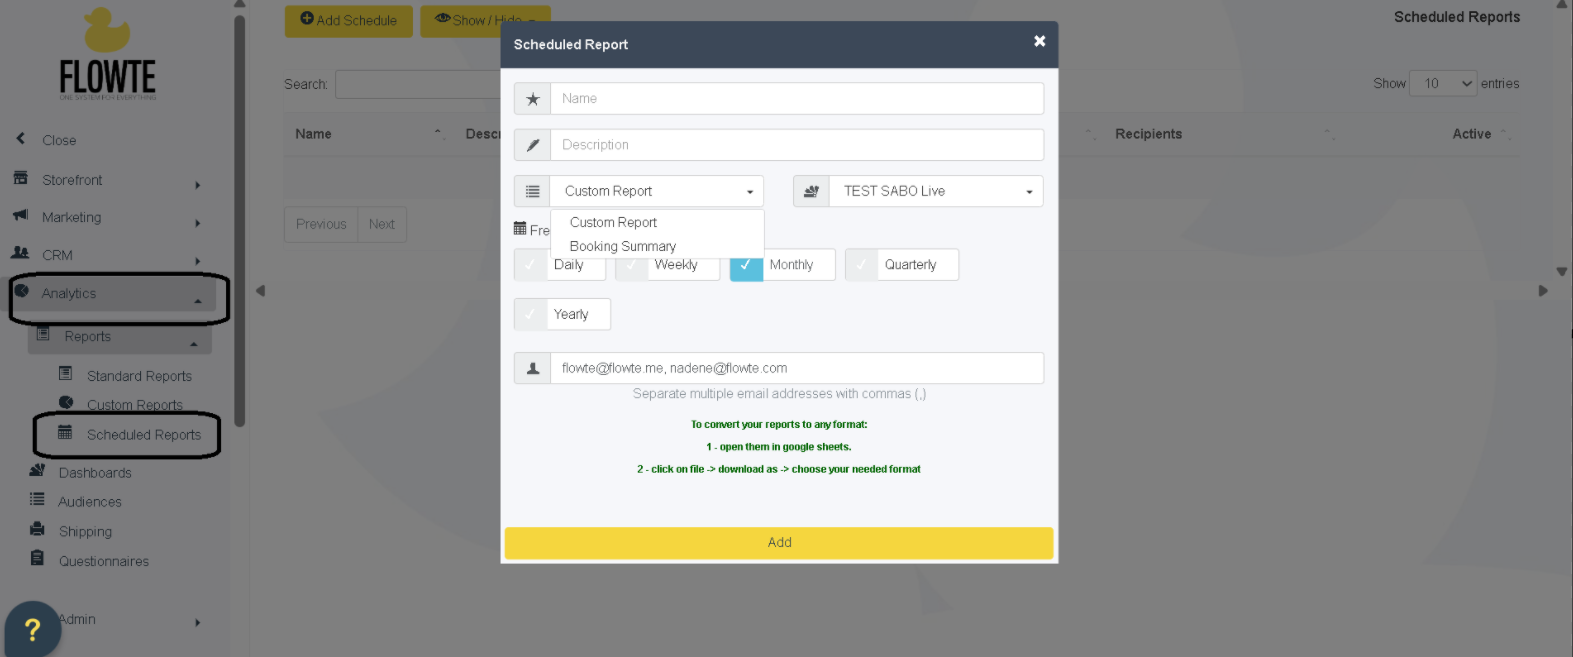Click the pencil icon beside Description field
The width and height of the screenshot is (1573, 657).
pos(532,145)
